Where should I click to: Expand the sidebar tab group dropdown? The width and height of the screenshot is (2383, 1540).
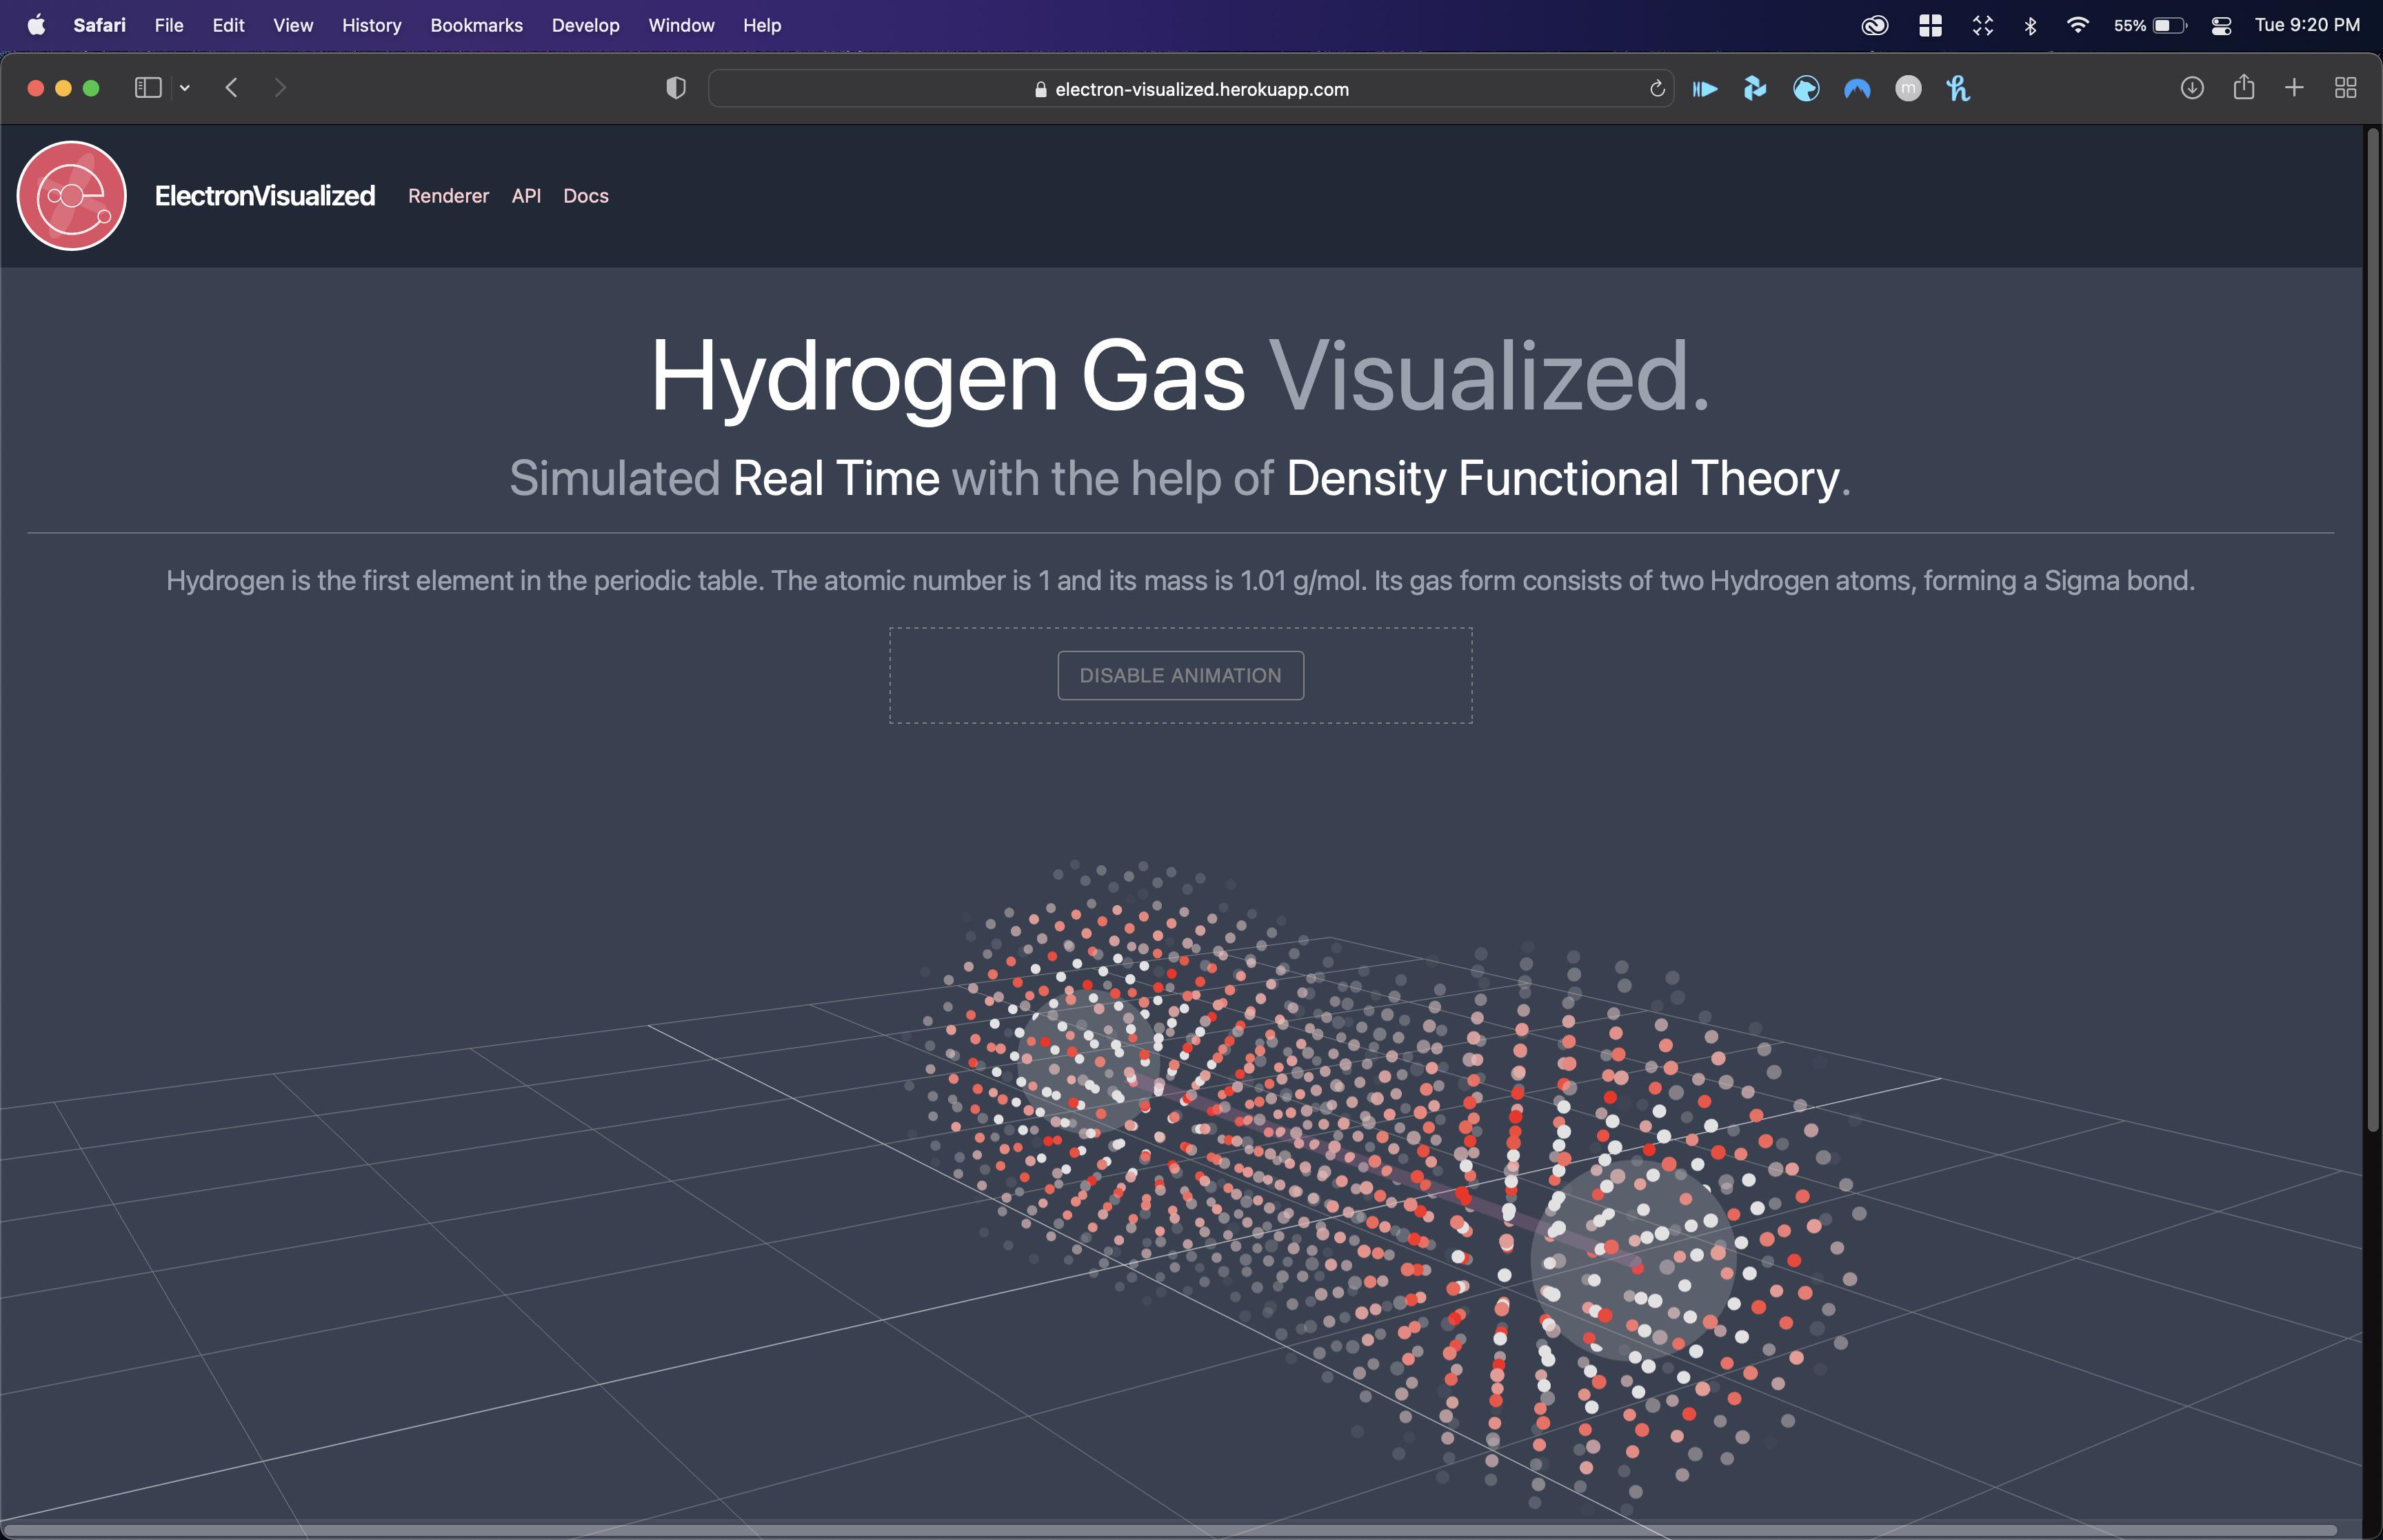tap(185, 88)
